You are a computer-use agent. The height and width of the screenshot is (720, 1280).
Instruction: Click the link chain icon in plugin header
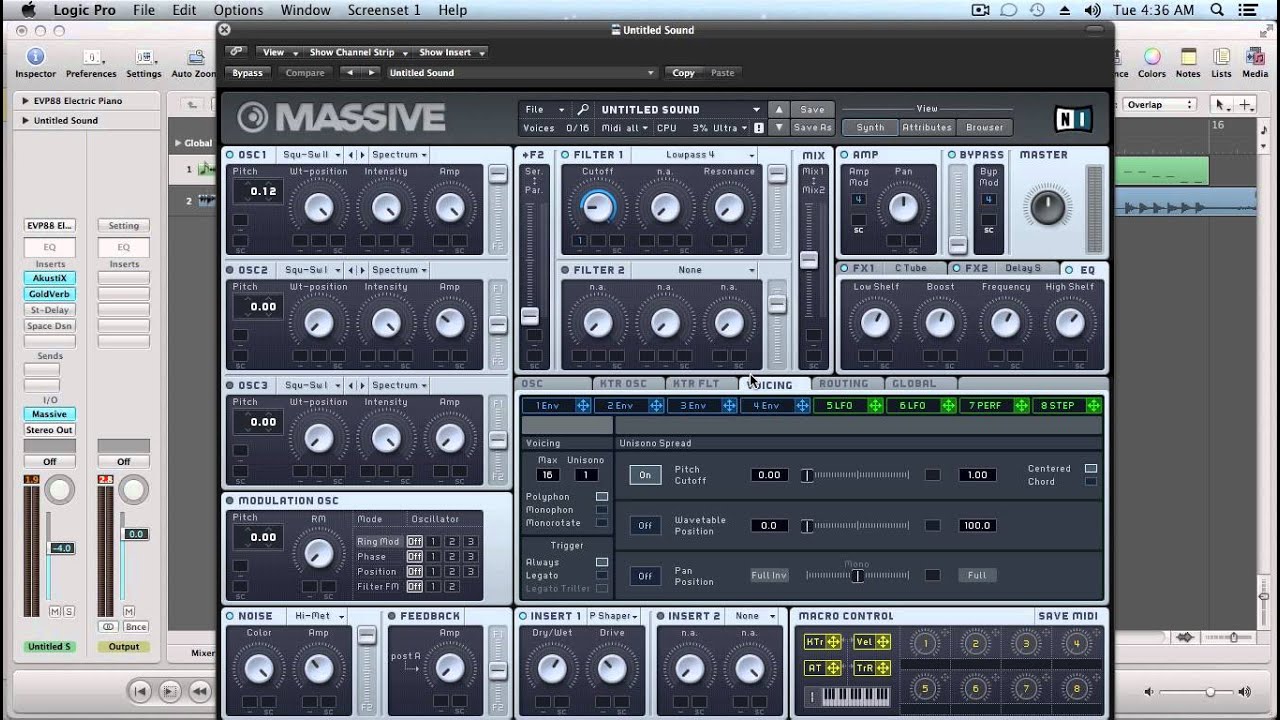[x=236, y=52]
